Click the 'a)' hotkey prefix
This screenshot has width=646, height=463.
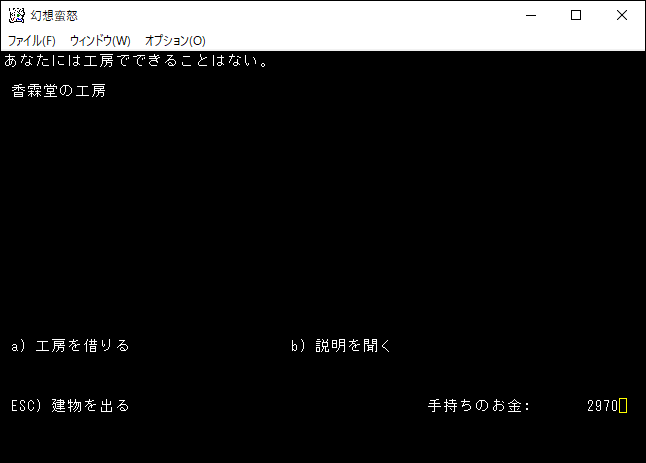[x=17, y=346]
